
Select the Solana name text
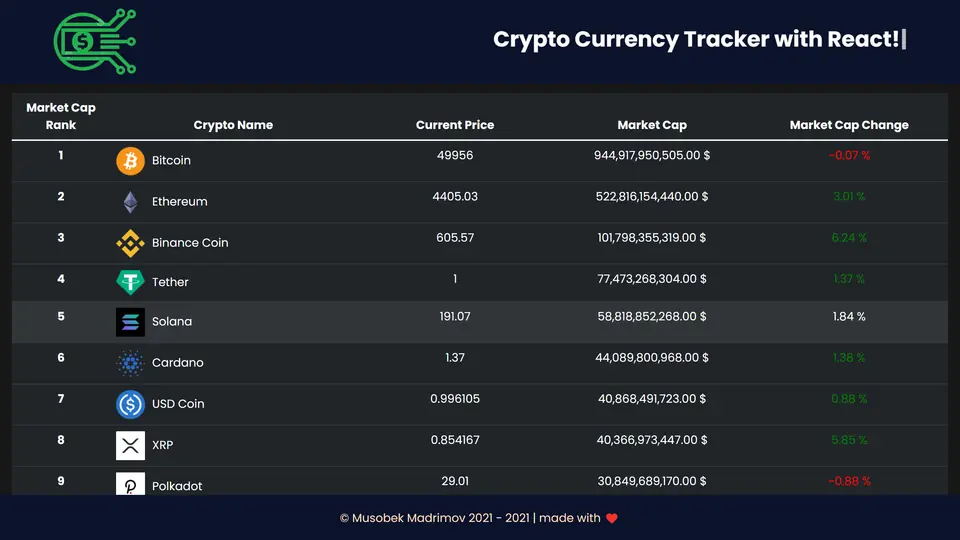tap(172, 321)
